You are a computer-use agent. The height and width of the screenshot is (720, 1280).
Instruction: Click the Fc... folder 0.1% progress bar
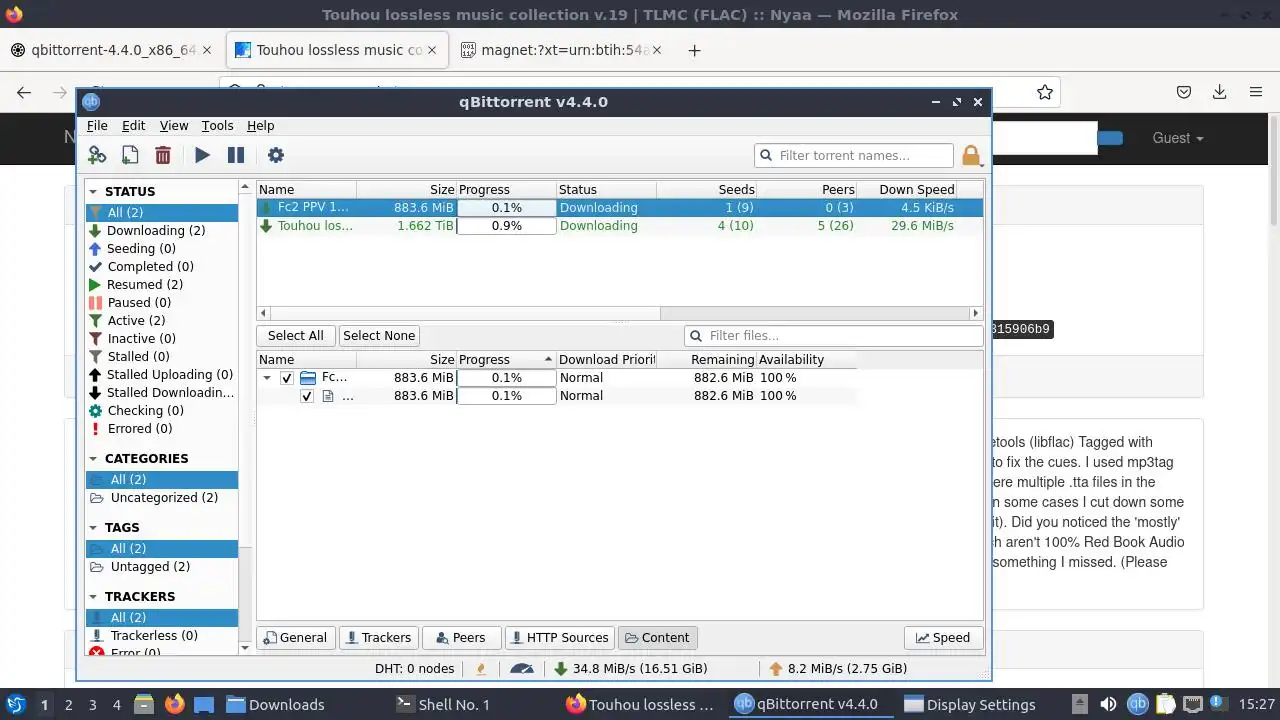coord(506,378)
